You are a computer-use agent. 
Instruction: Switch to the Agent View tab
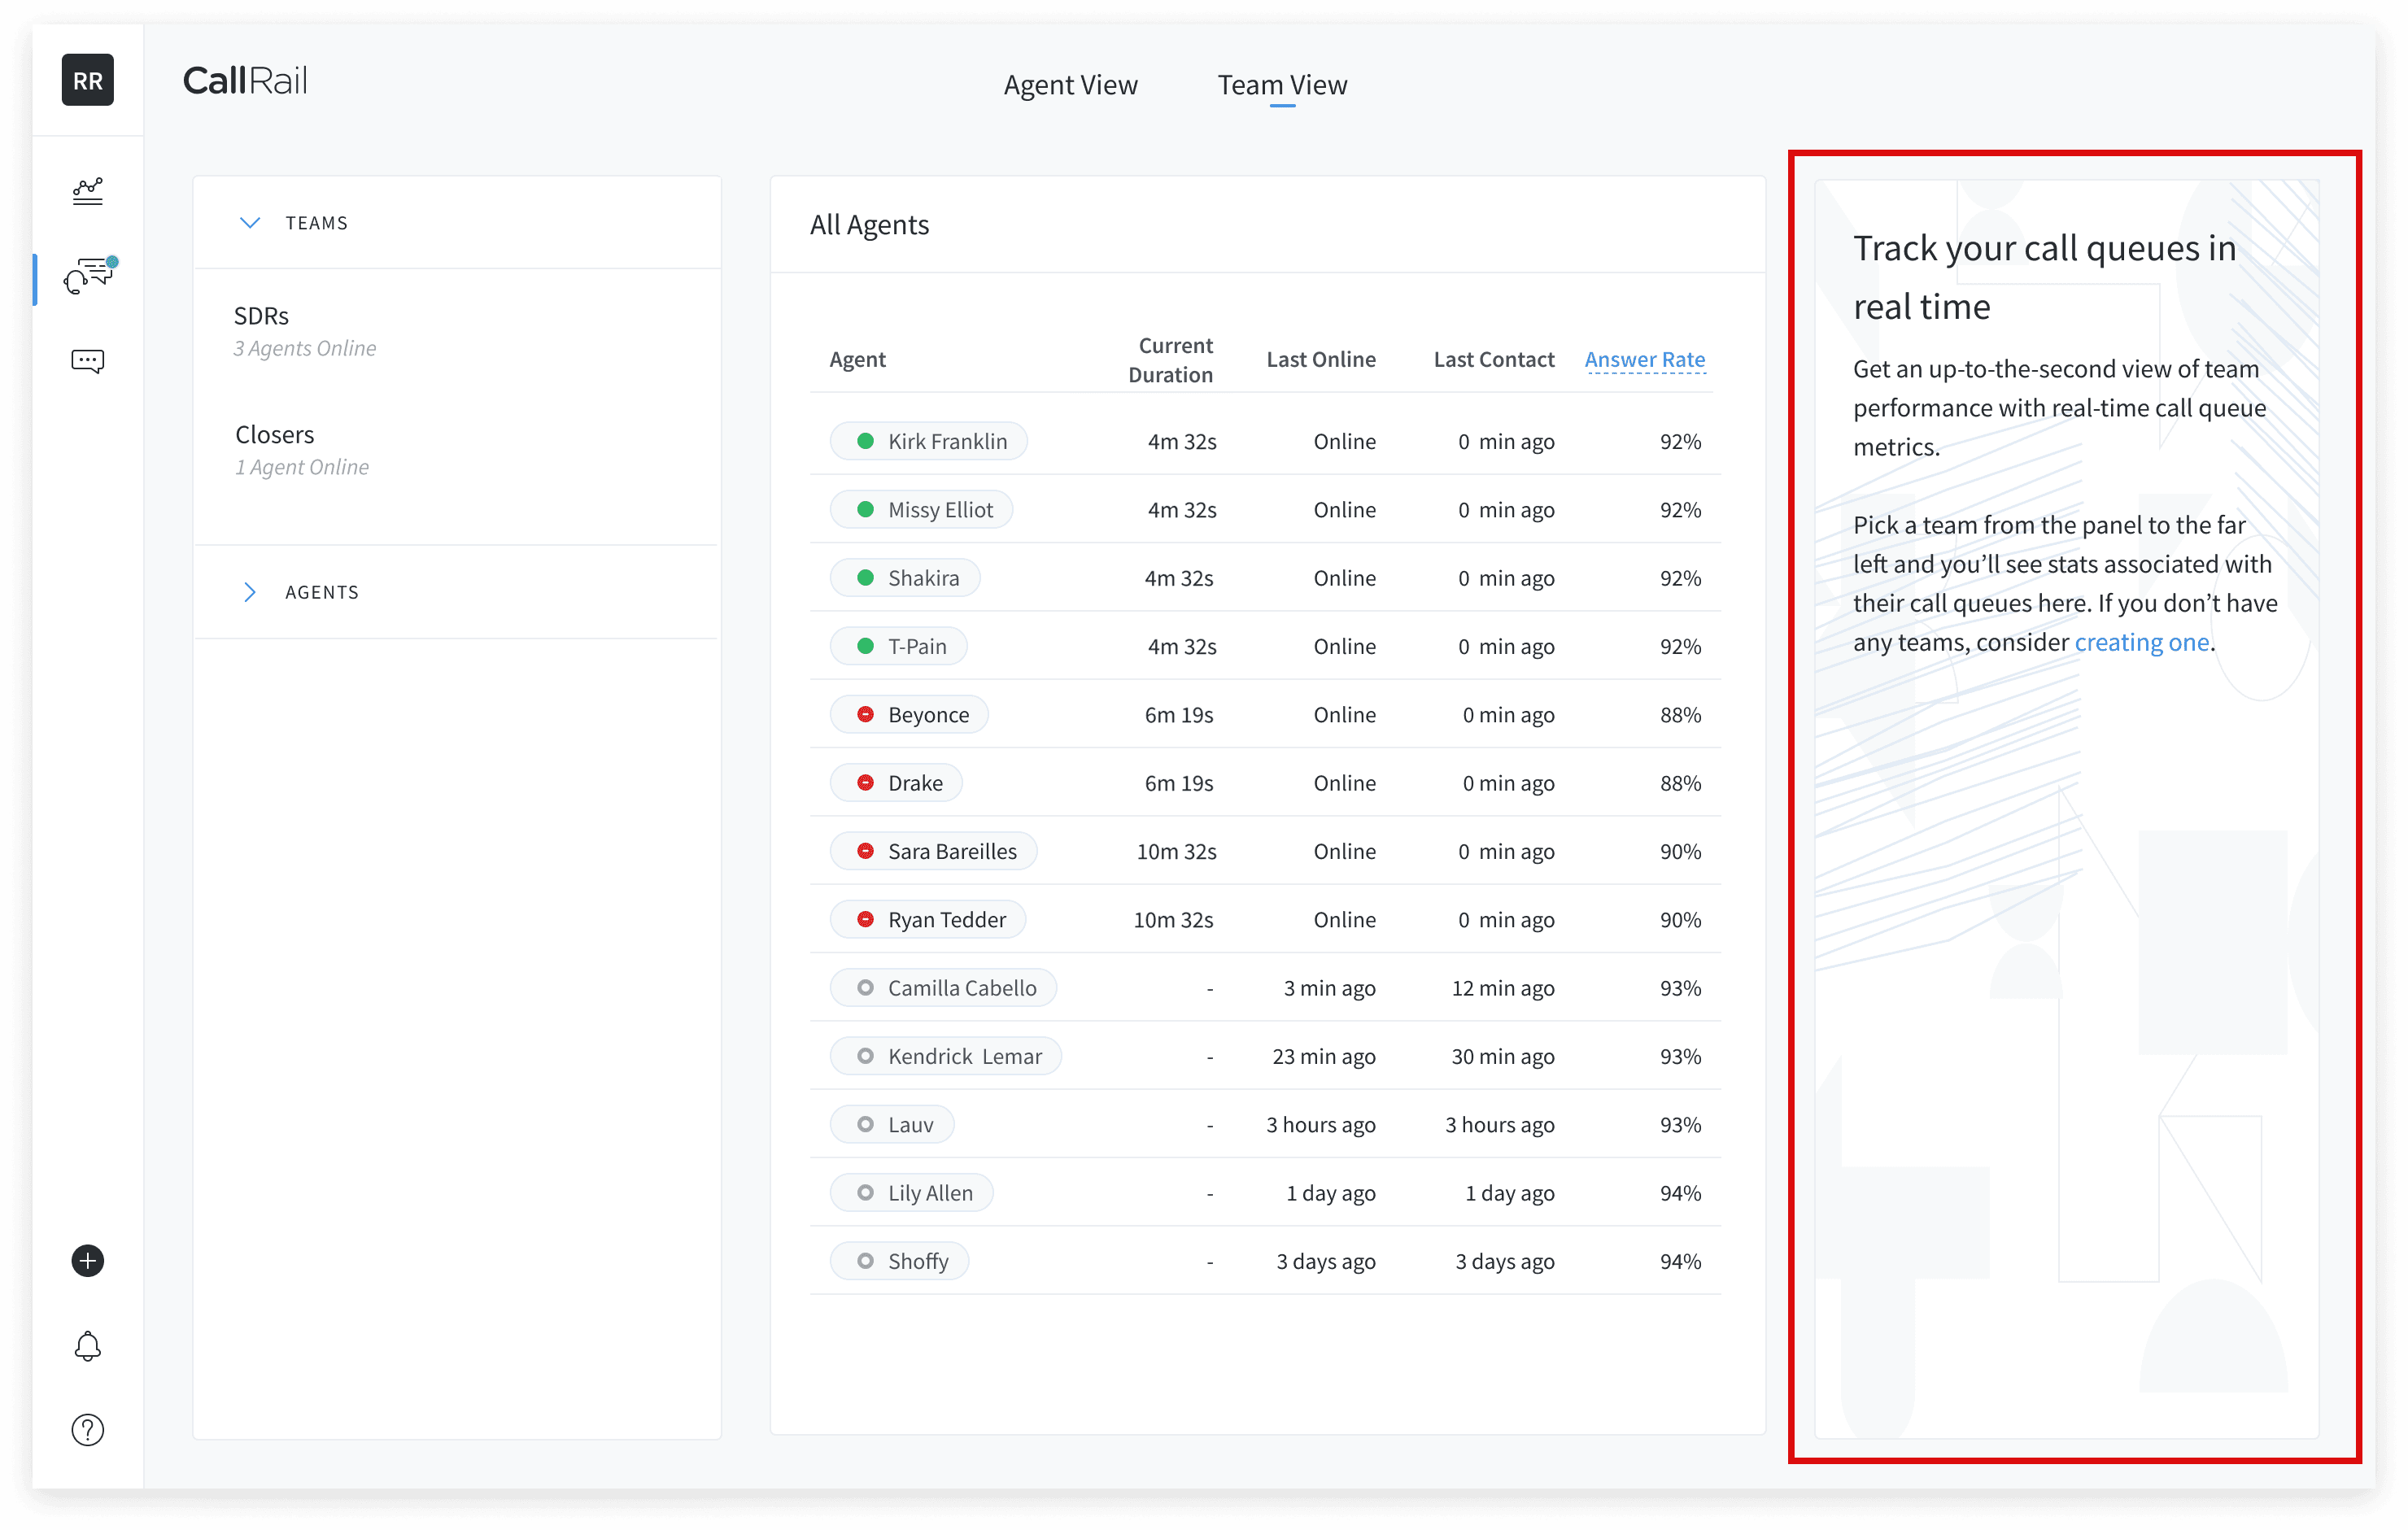[1070, 85]
